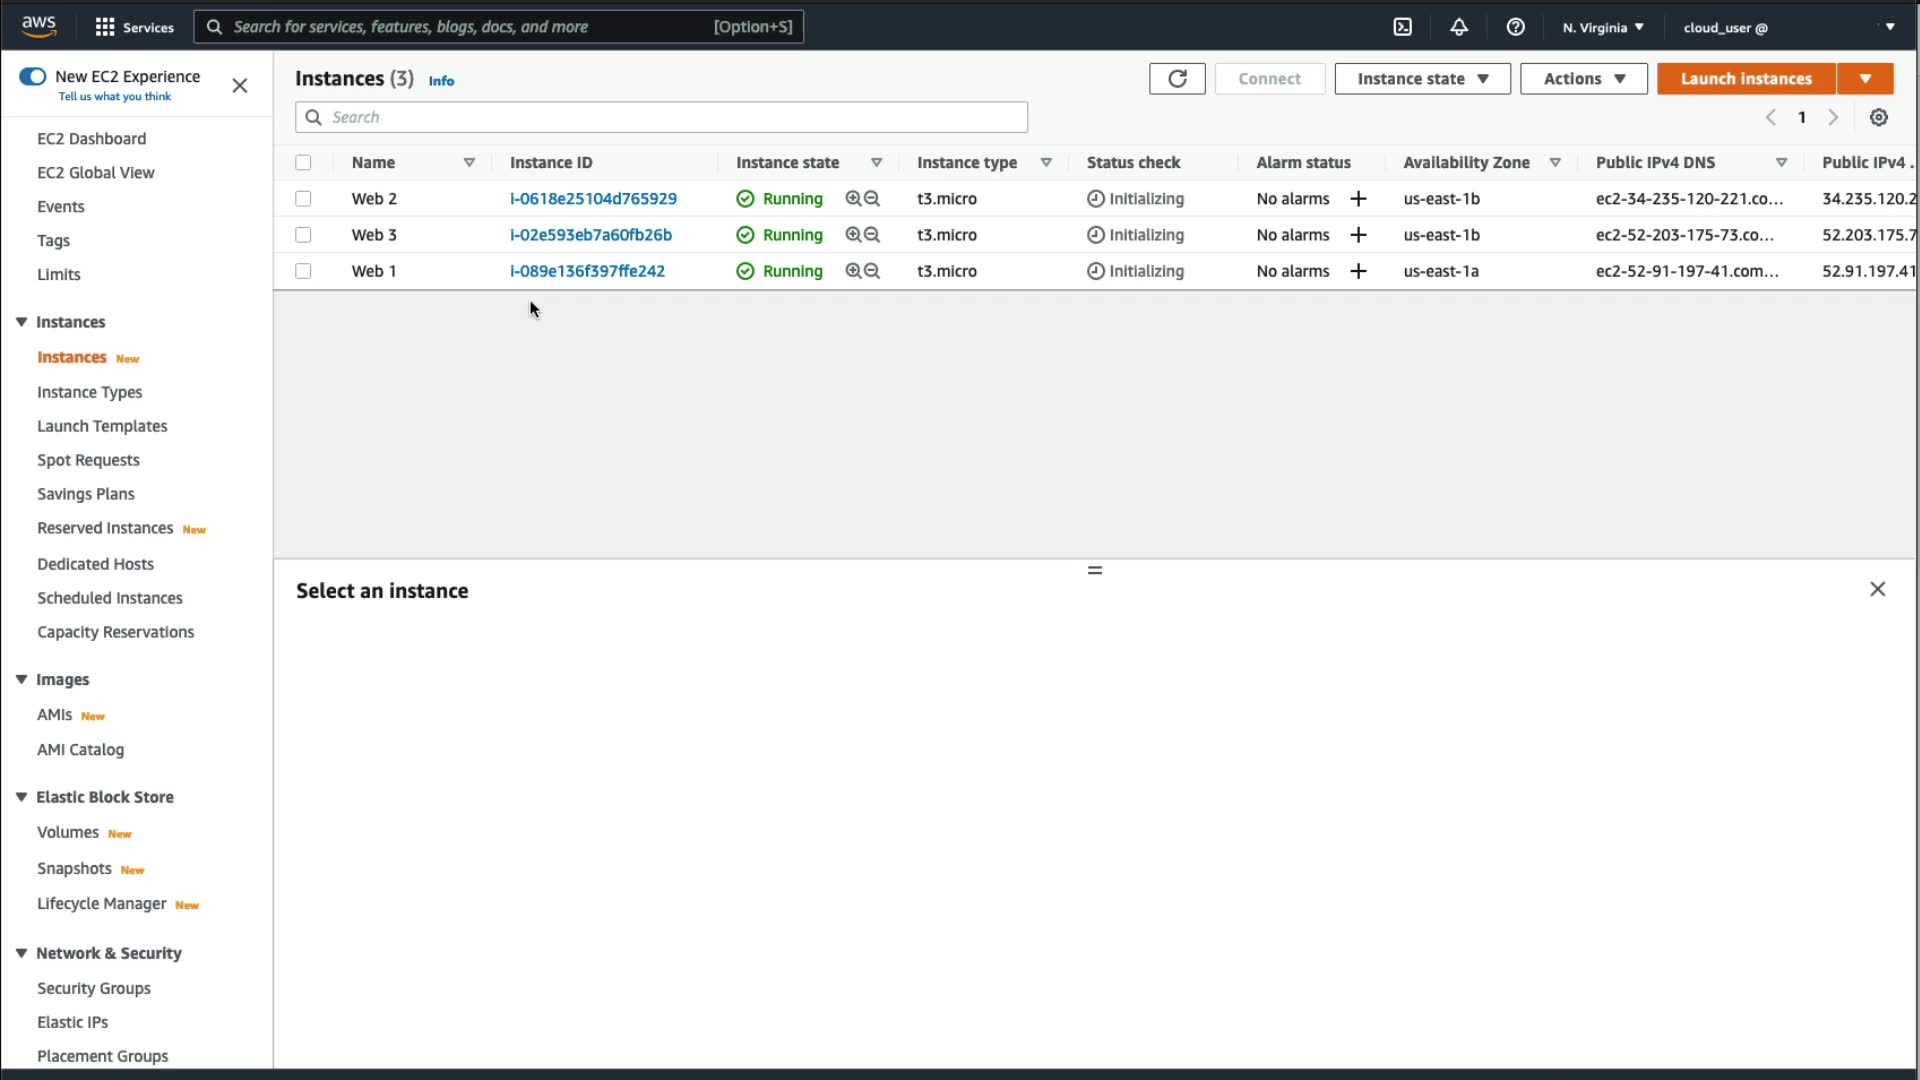Go to EC2 Dashboard
The height and width of the screenshot is (1080, 1920).
click(91, 138)
